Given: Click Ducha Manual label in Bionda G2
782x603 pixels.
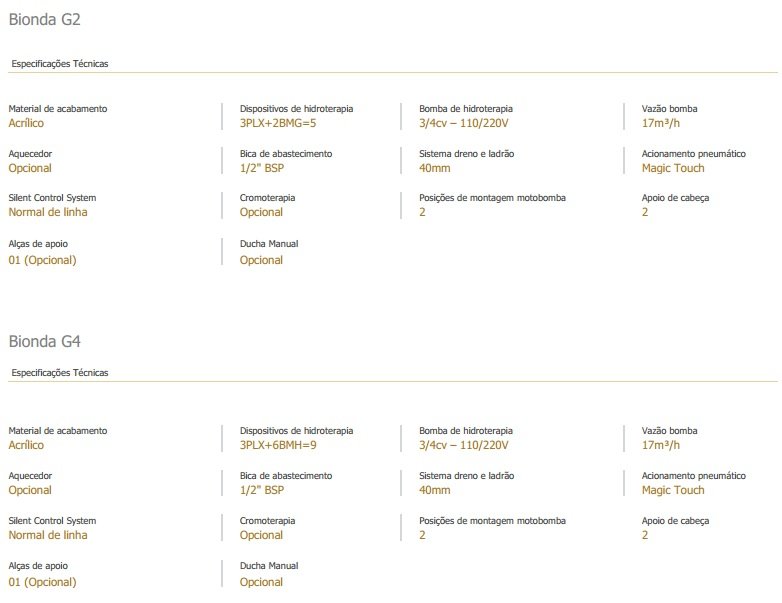Looking at the screenshot, I should click(268, 244).
